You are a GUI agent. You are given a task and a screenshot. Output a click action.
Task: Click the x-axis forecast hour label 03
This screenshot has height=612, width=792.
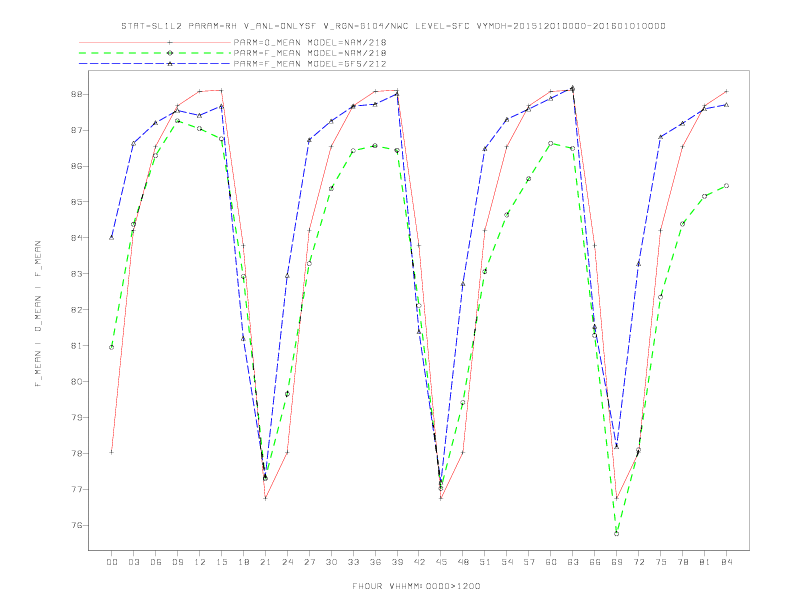click(x=133, y=562)
